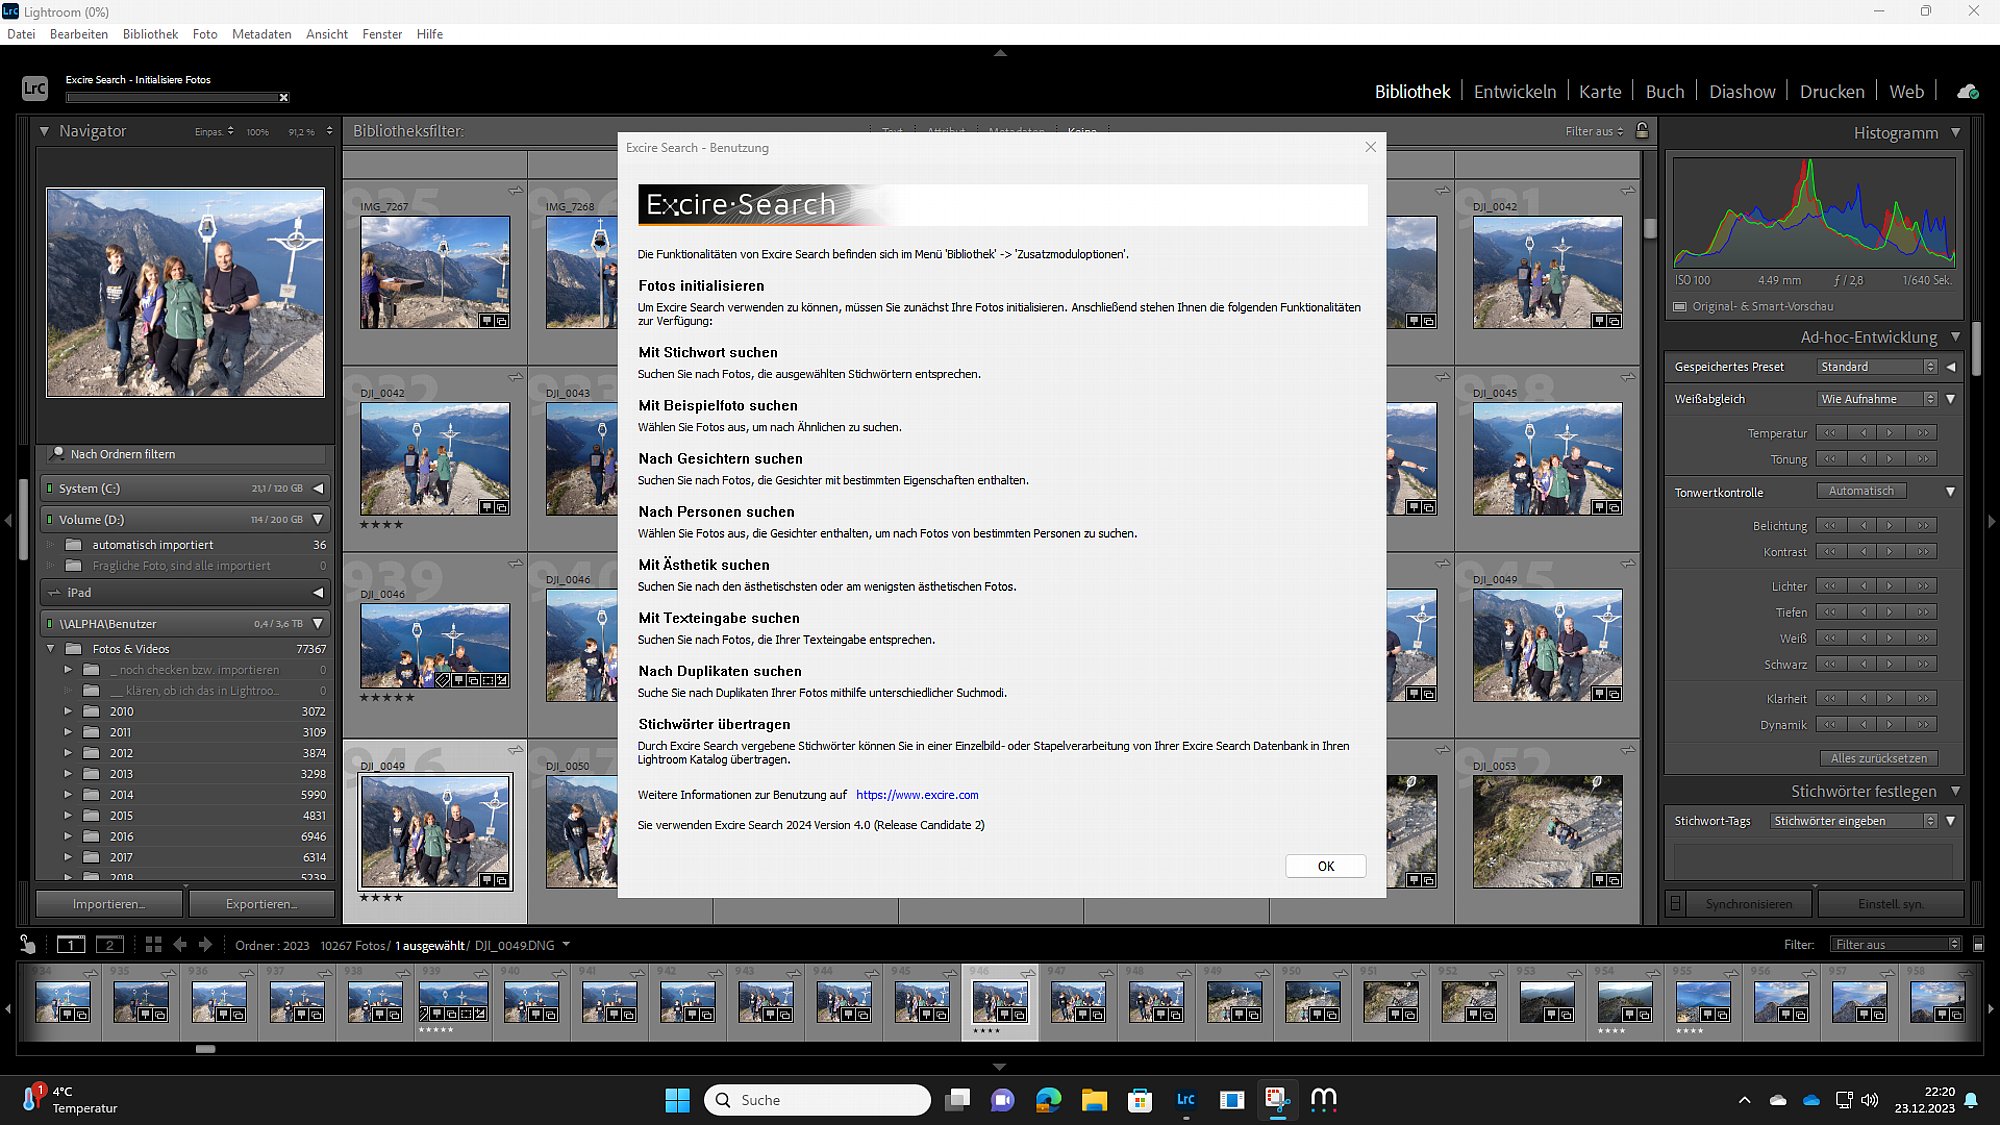Open the Metadaten menu
This screenshot has width=2000, height=1125.
(x=261, y=34)
